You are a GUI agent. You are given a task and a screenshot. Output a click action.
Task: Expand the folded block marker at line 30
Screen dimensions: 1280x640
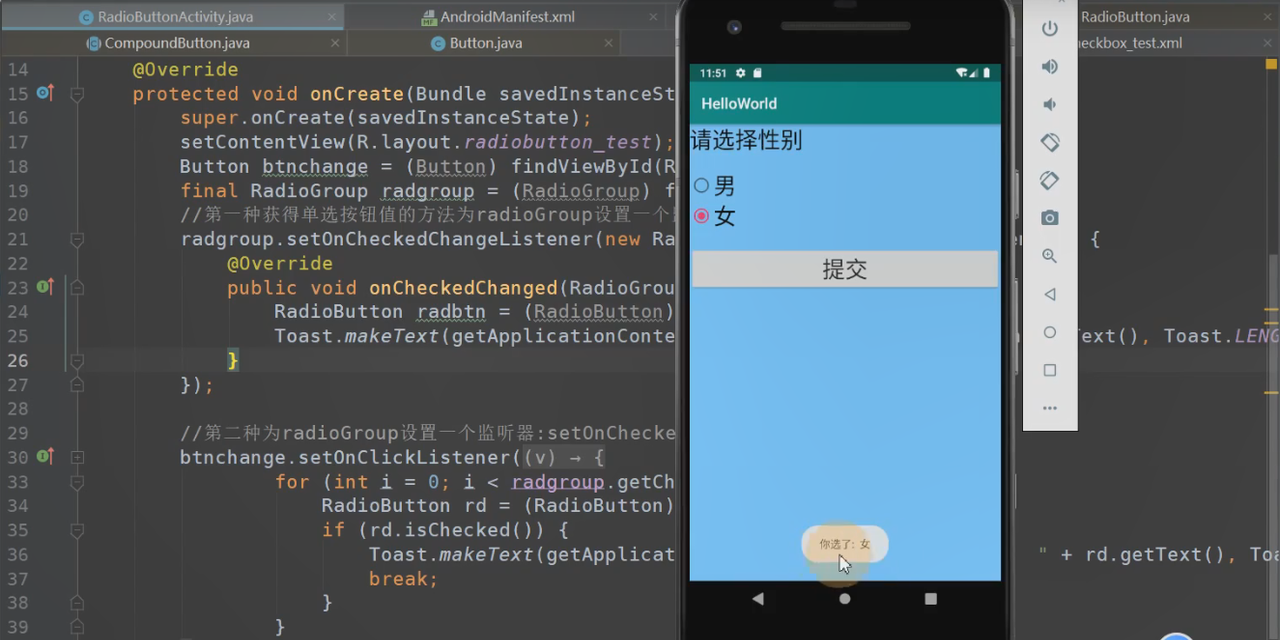pos(77,457)
